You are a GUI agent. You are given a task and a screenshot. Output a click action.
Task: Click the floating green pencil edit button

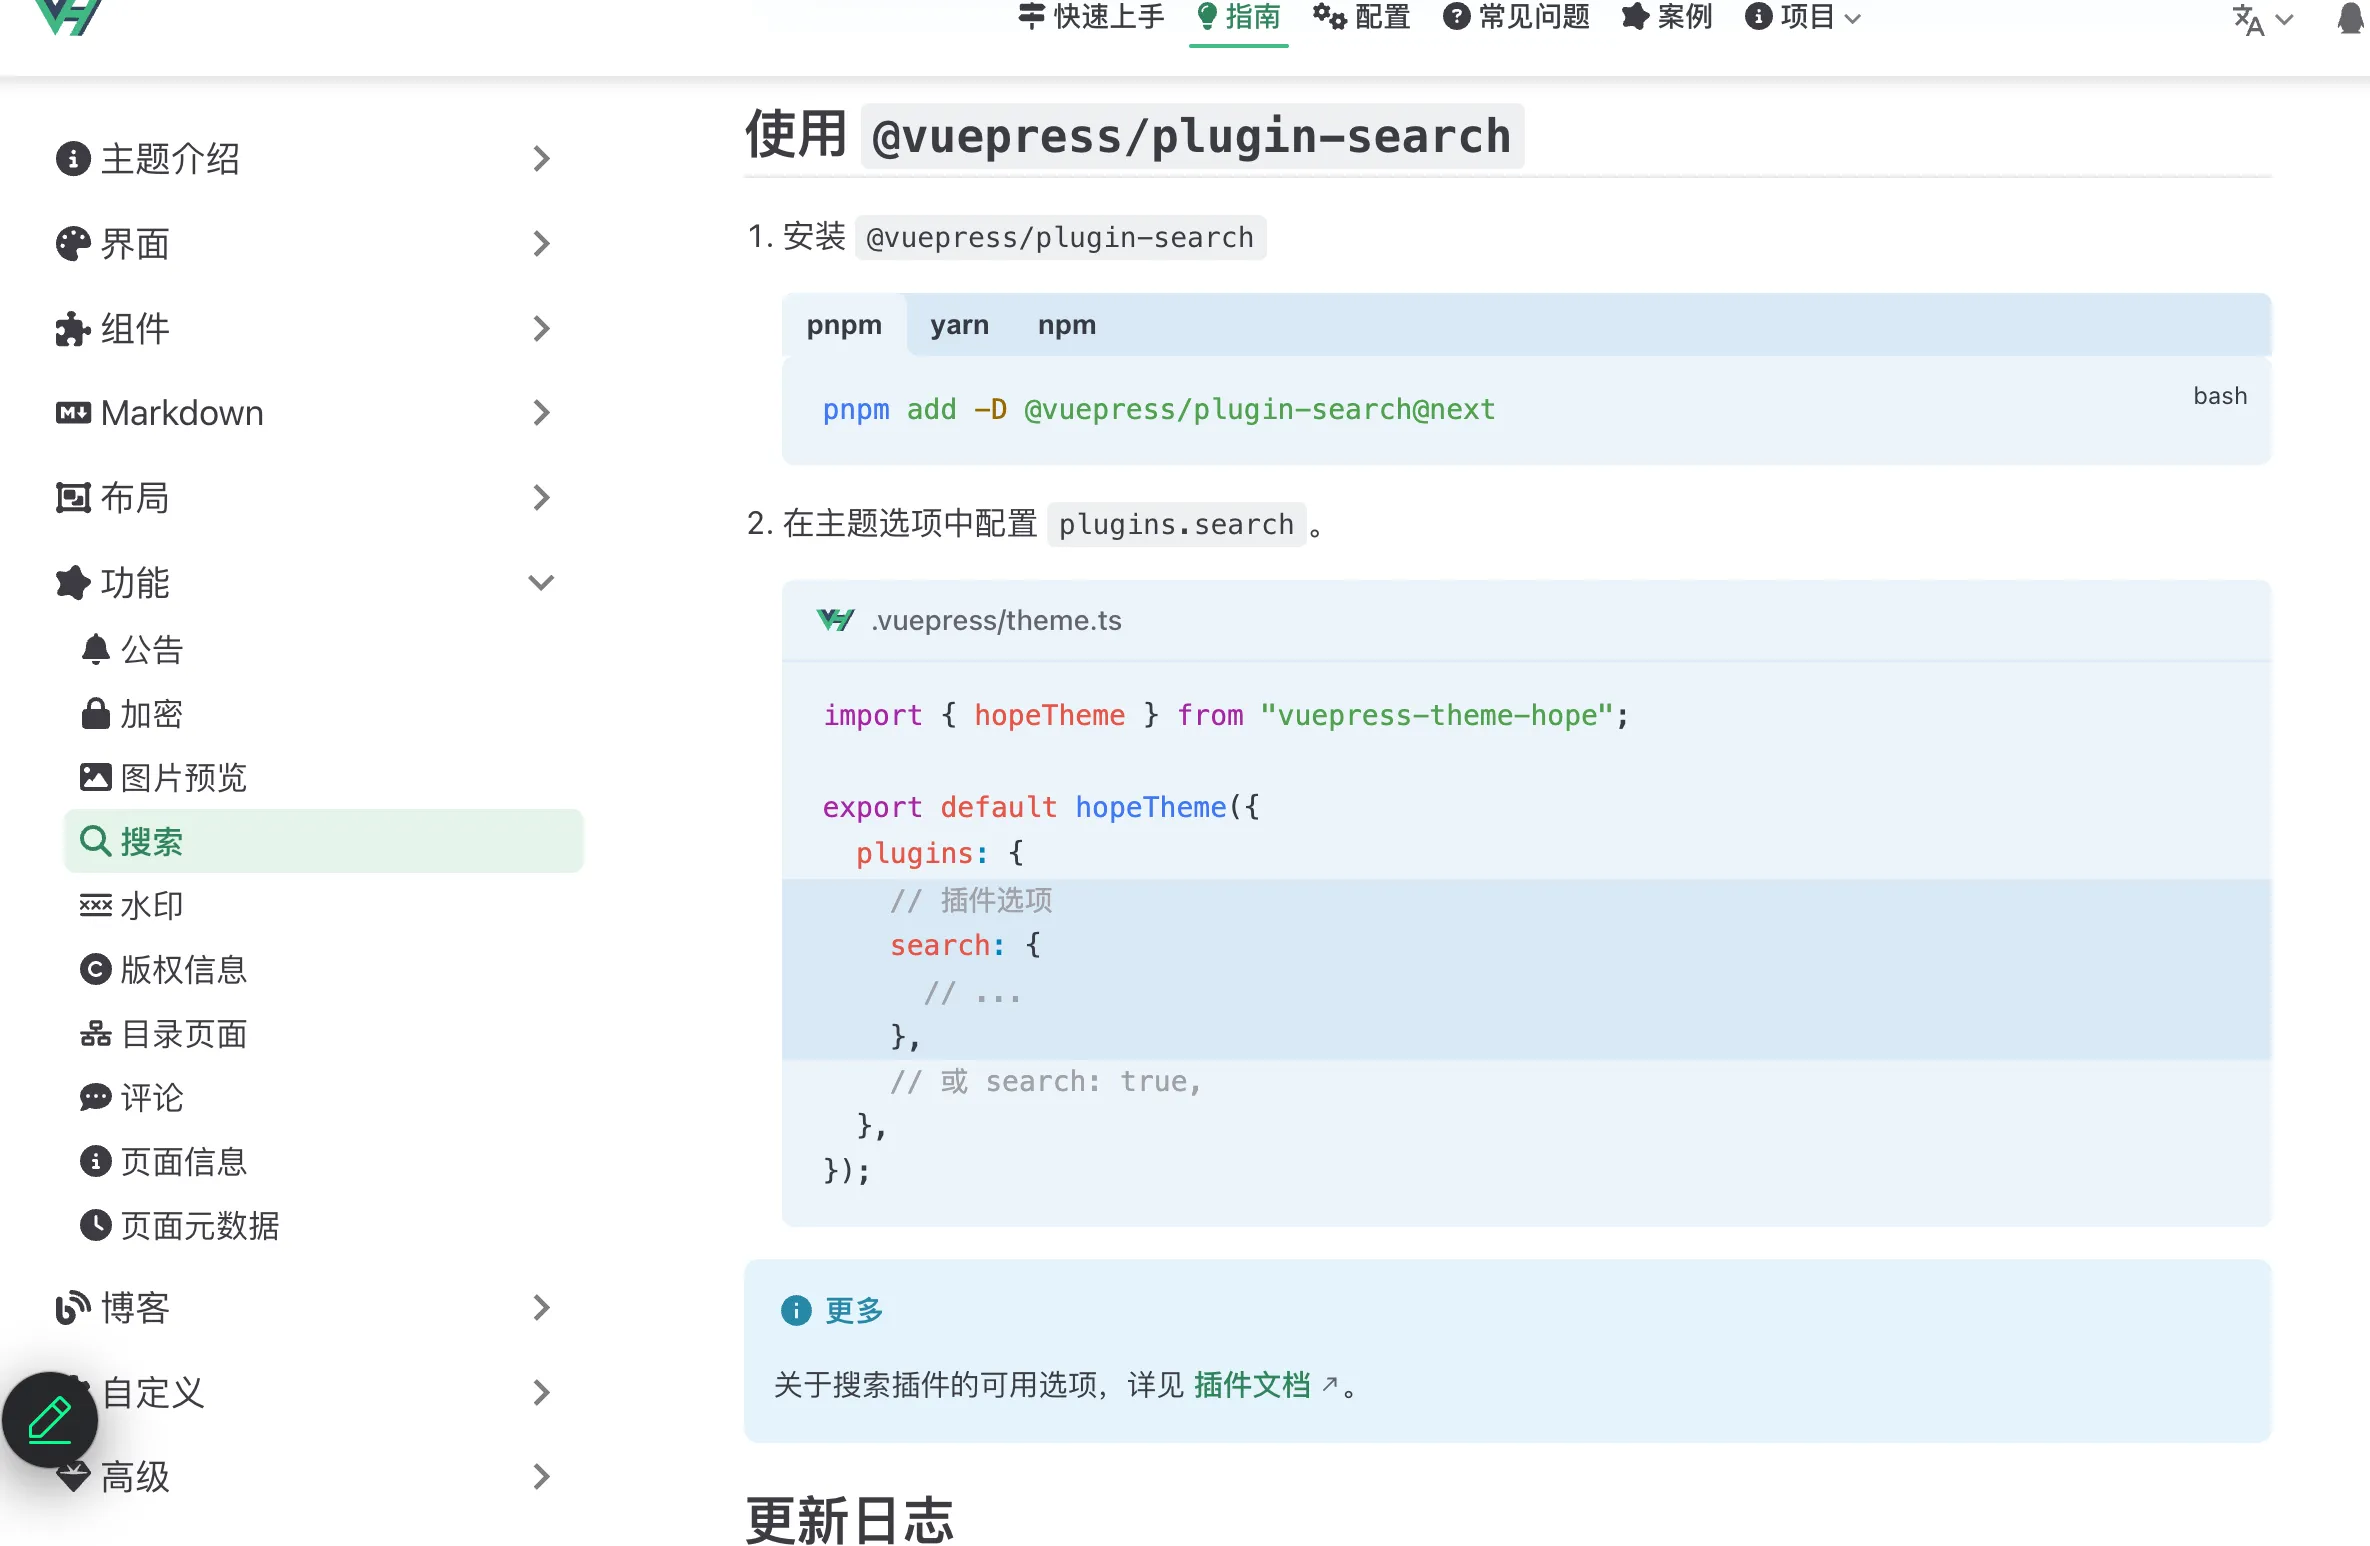[50, 1419]
